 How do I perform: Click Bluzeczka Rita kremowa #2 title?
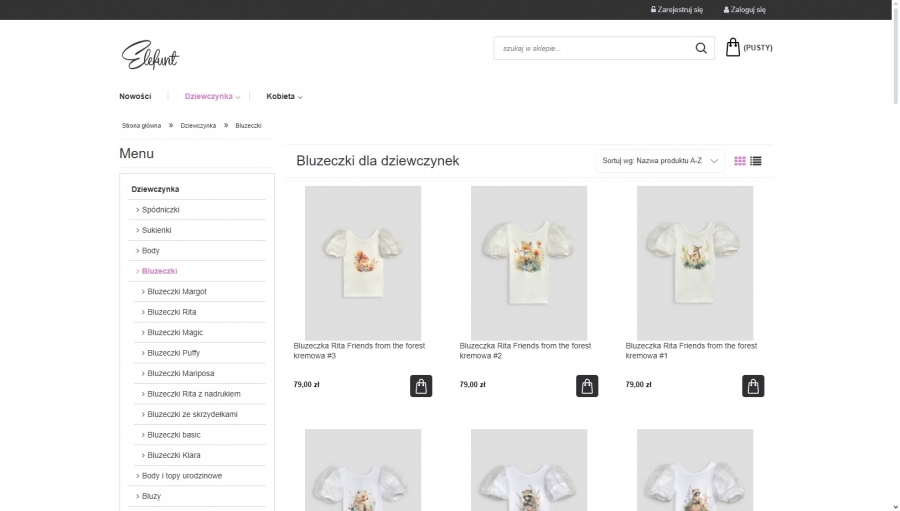(x=525, y=351)
